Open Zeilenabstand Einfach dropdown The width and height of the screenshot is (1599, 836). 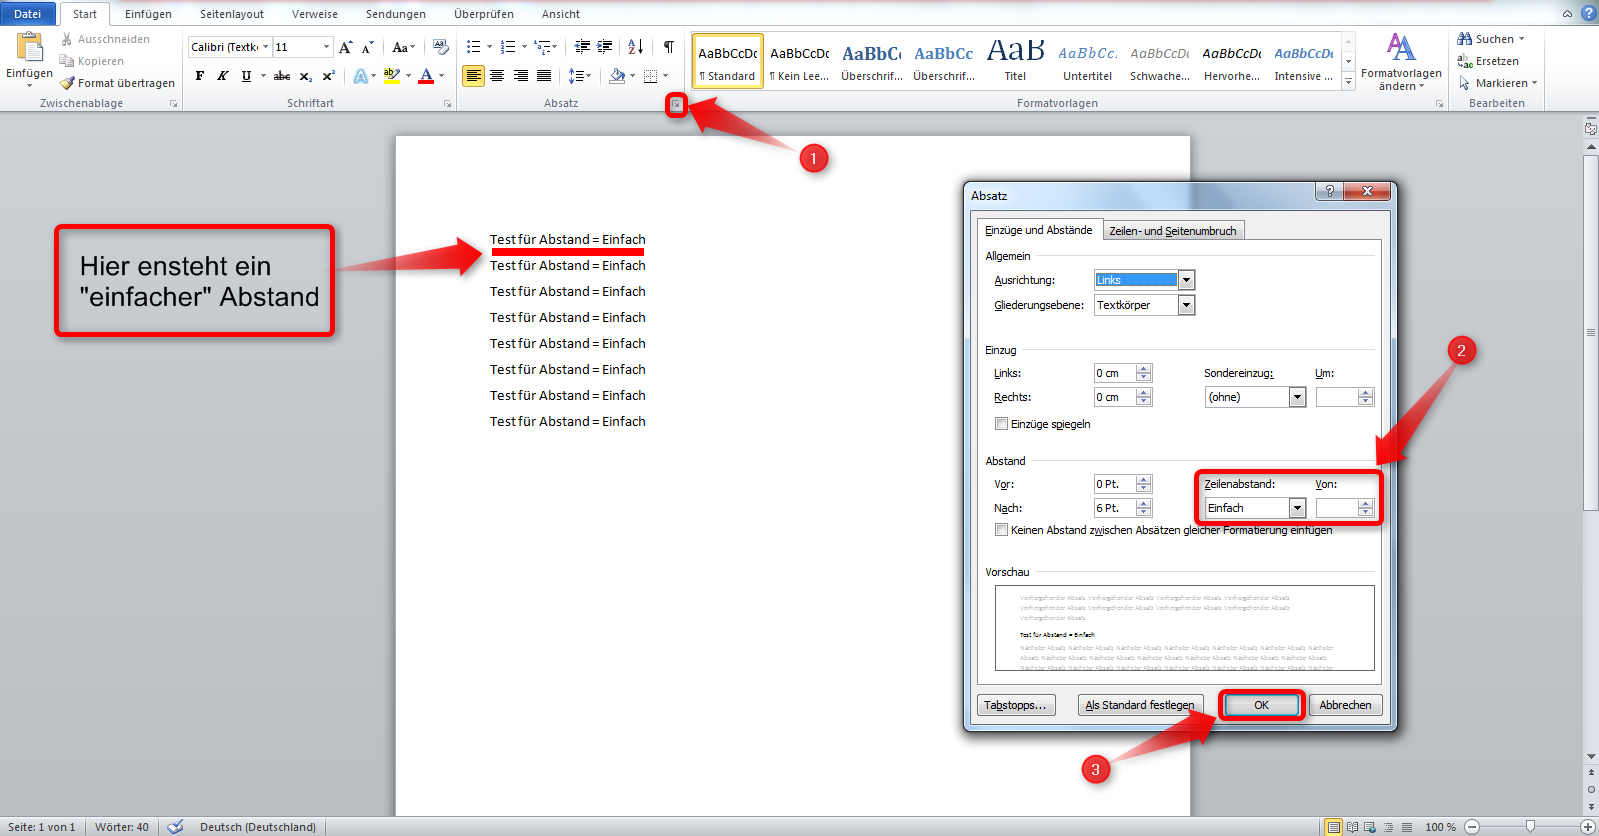click(x=1297, y=508)
